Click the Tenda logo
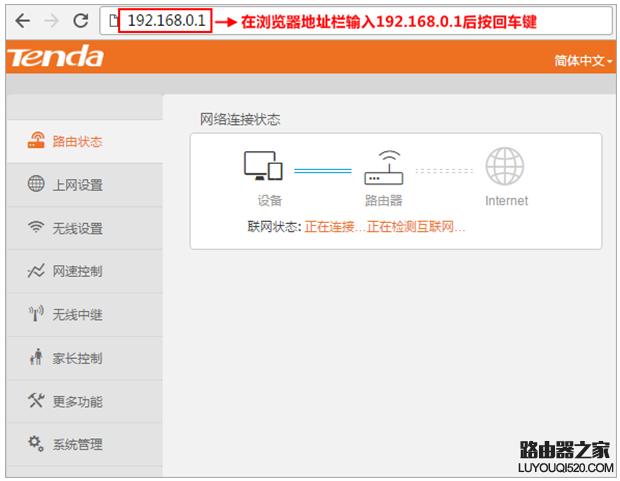Image resolution: width=620 pixels, height=481 pixels. tap(56, 57)
